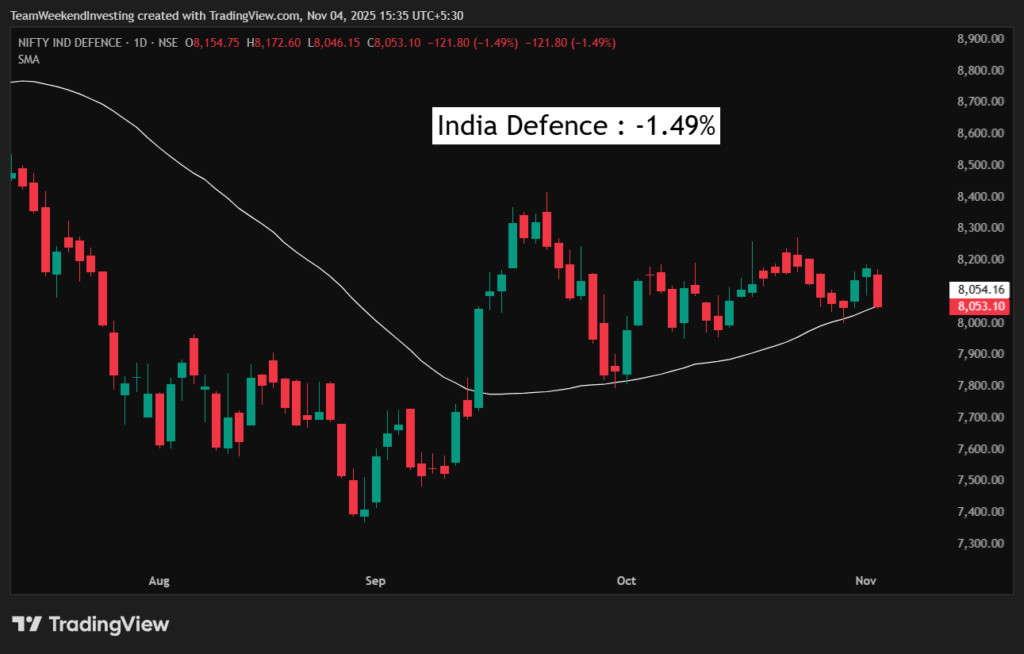Image resolution: width=1024 pixels, height=654 pixels.
Task: Click the Sep label on time axis
Action: (375, 580)
